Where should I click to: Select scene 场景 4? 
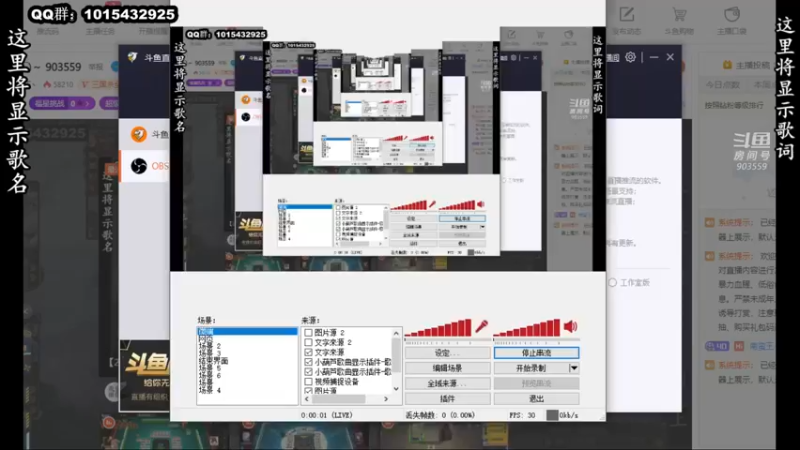point(210,390)
